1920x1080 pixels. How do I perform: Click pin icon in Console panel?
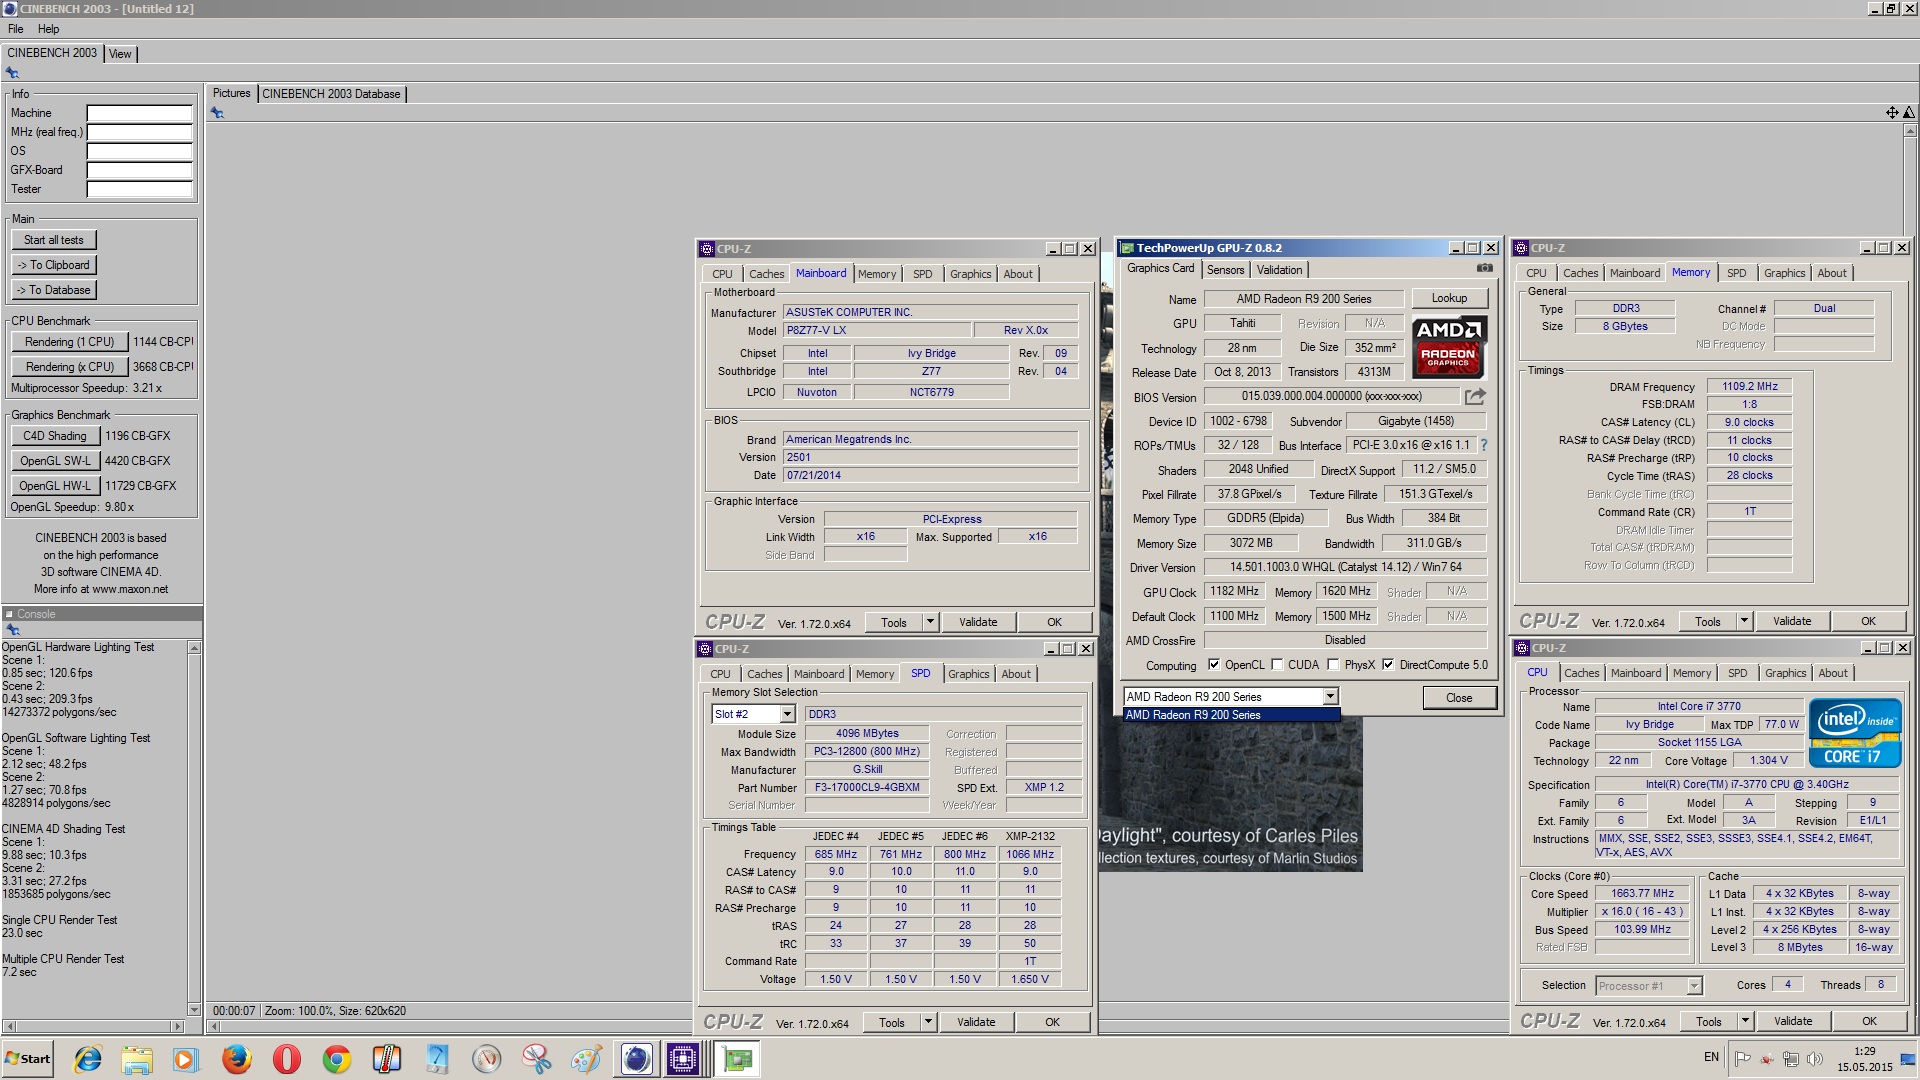pyautogui.click(x=13, y=630)
